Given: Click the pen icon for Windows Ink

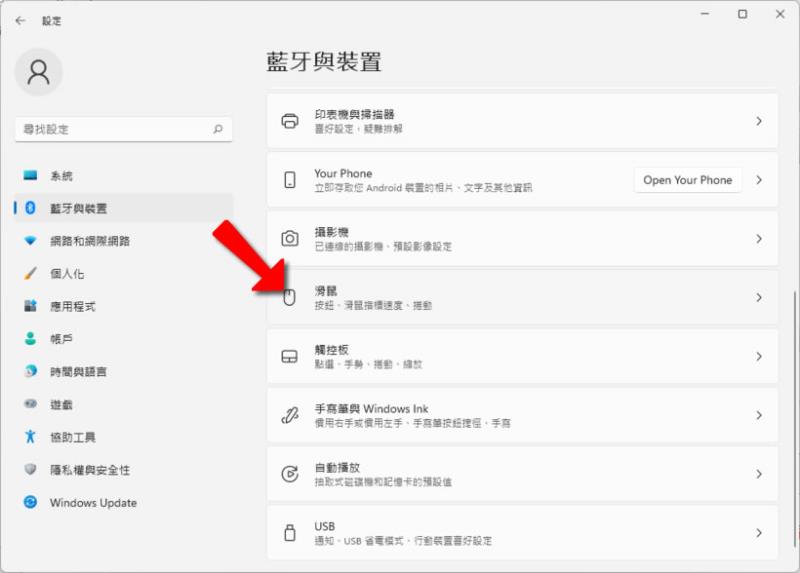Looking at the screenshot, I should coord(290,415).
